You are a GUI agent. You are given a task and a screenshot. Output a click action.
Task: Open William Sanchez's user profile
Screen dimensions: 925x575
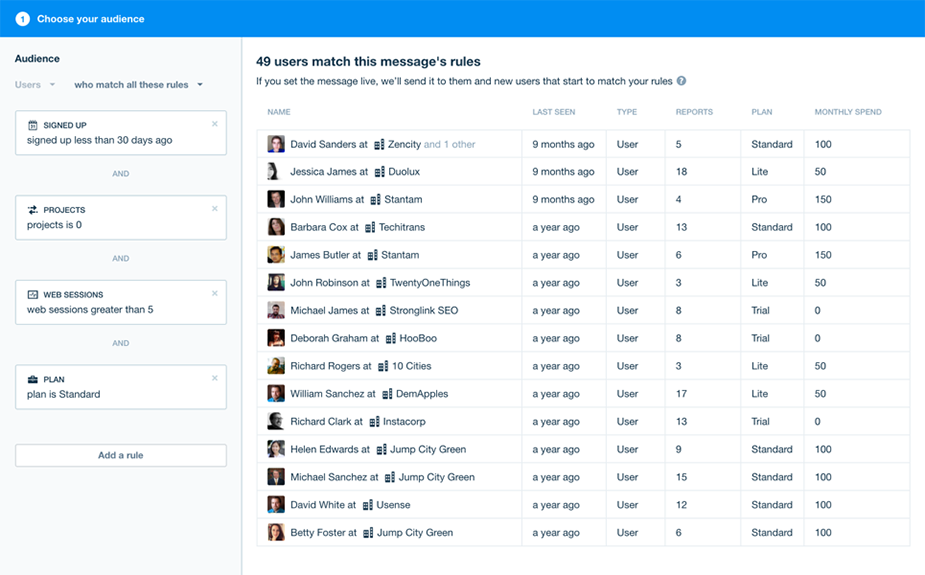click(x=327, y=393)
